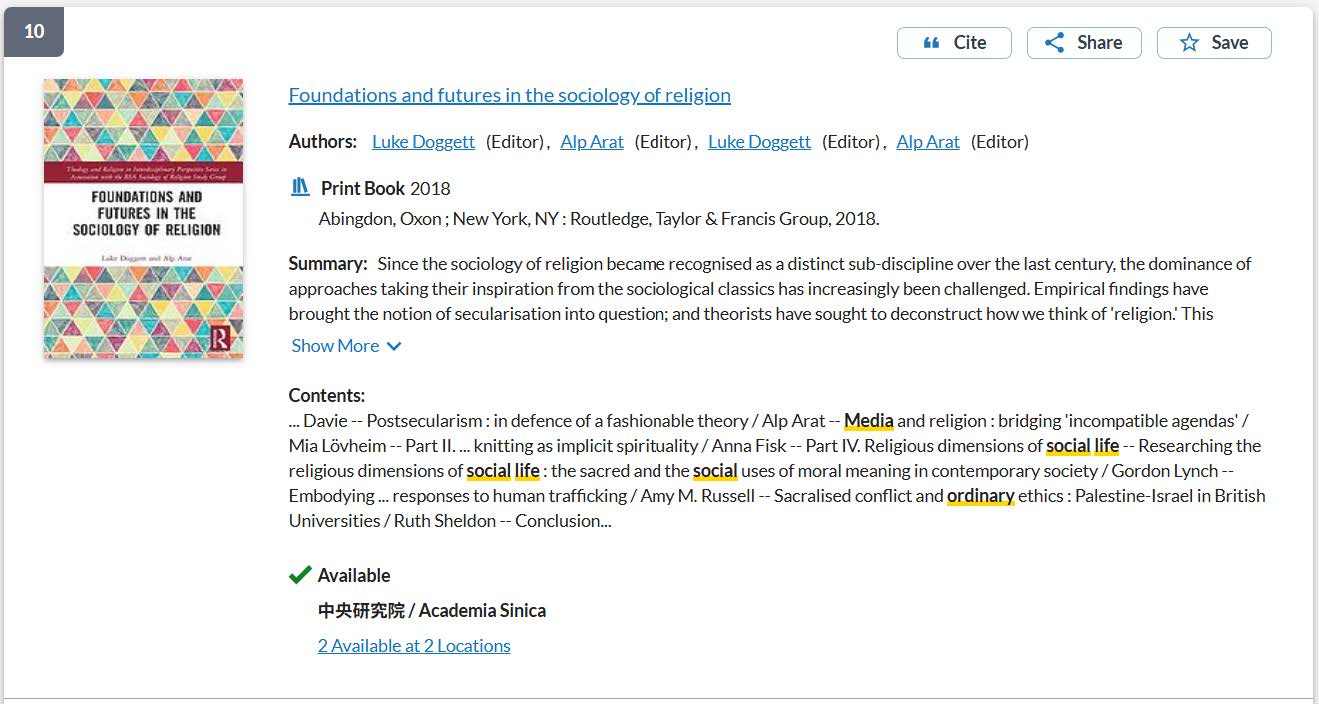
Task: Click the highlighted word Media in contents
Action: click(x=868, y=421)
